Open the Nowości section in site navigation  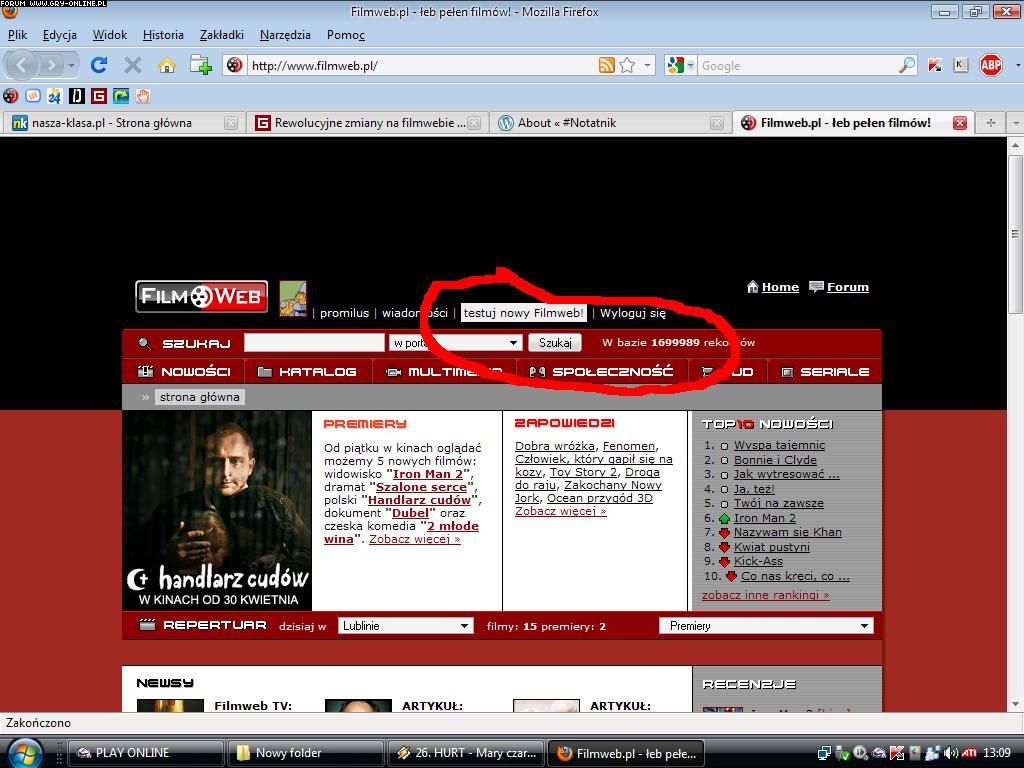pyautogui.click(x=184, y=372)
